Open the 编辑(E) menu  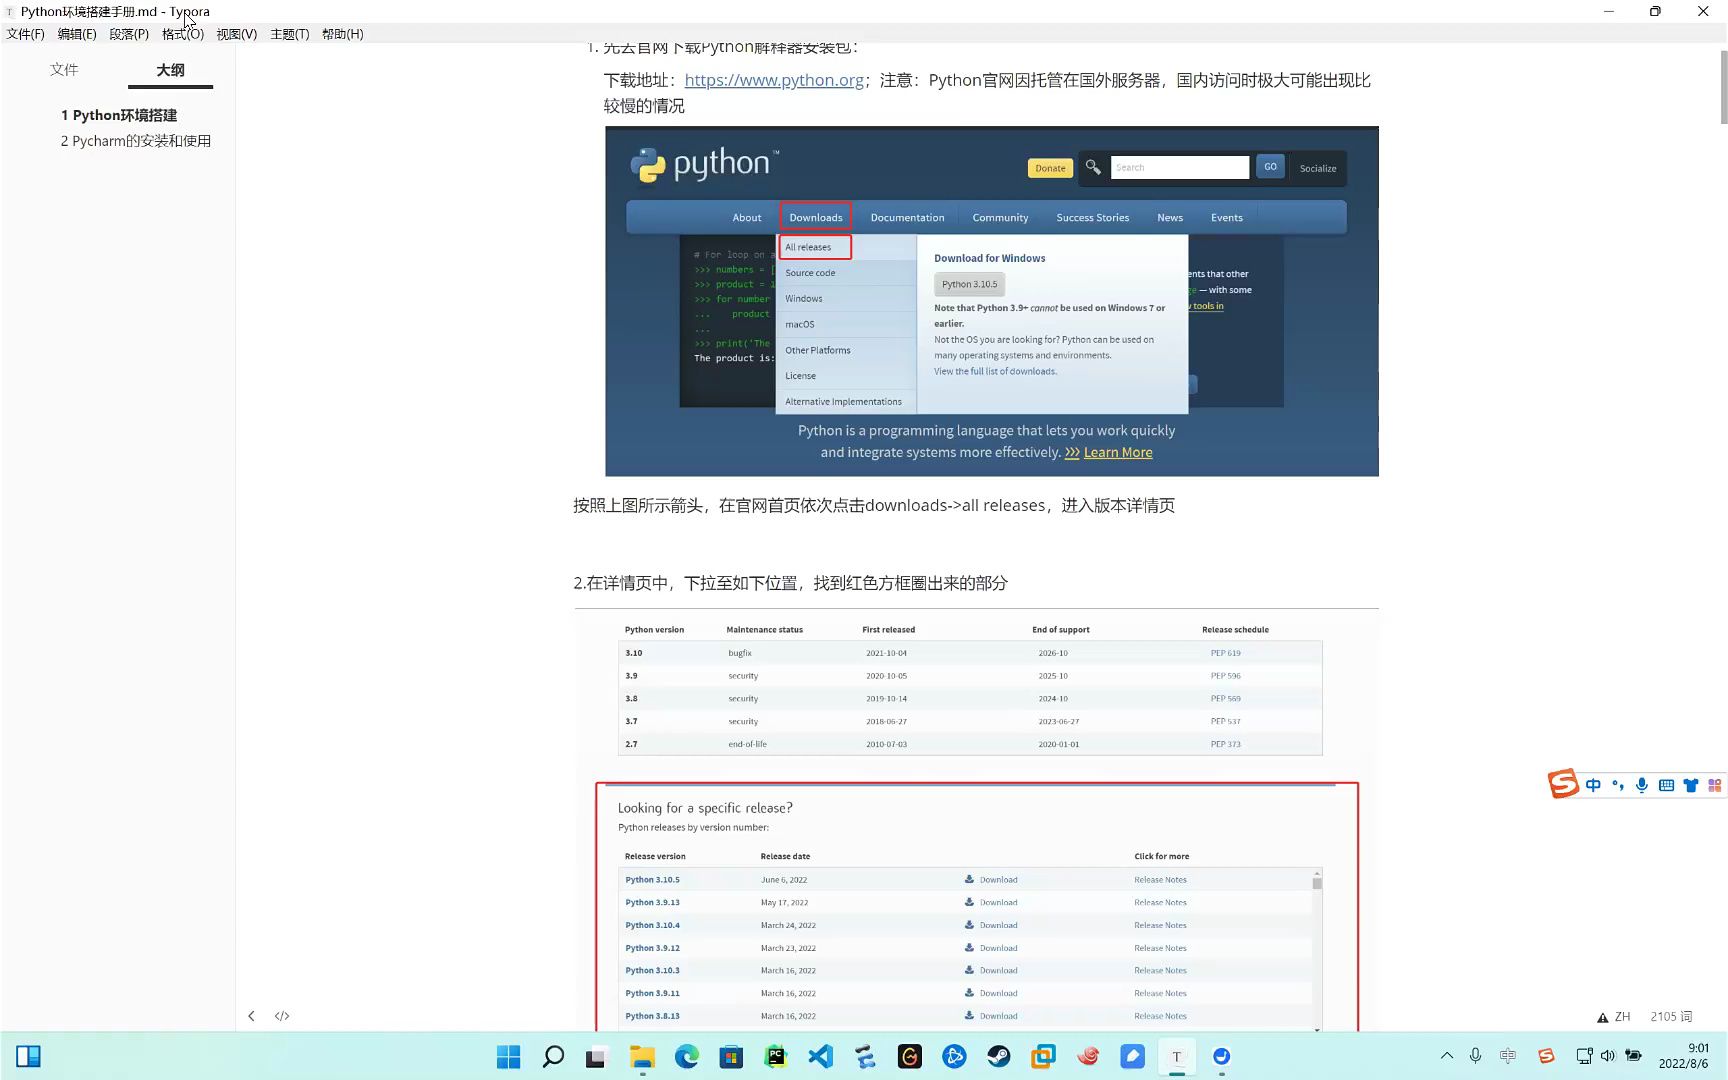pyautogui.click(x=77, y=34)
